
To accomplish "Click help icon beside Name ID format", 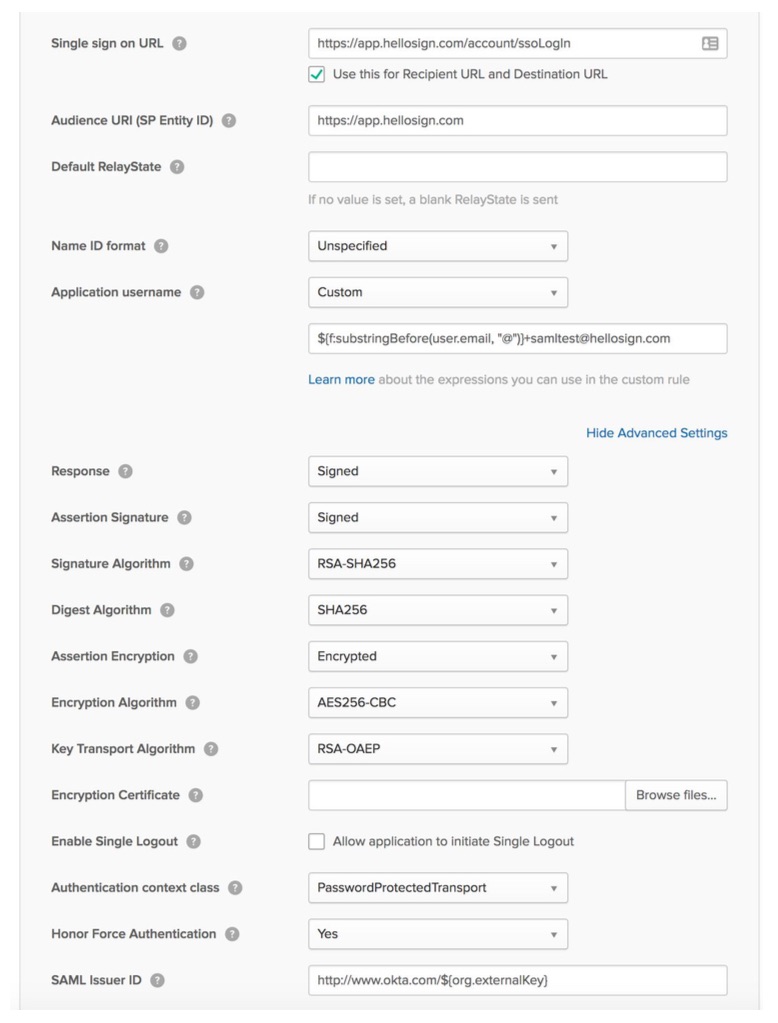I will point(161,246).
